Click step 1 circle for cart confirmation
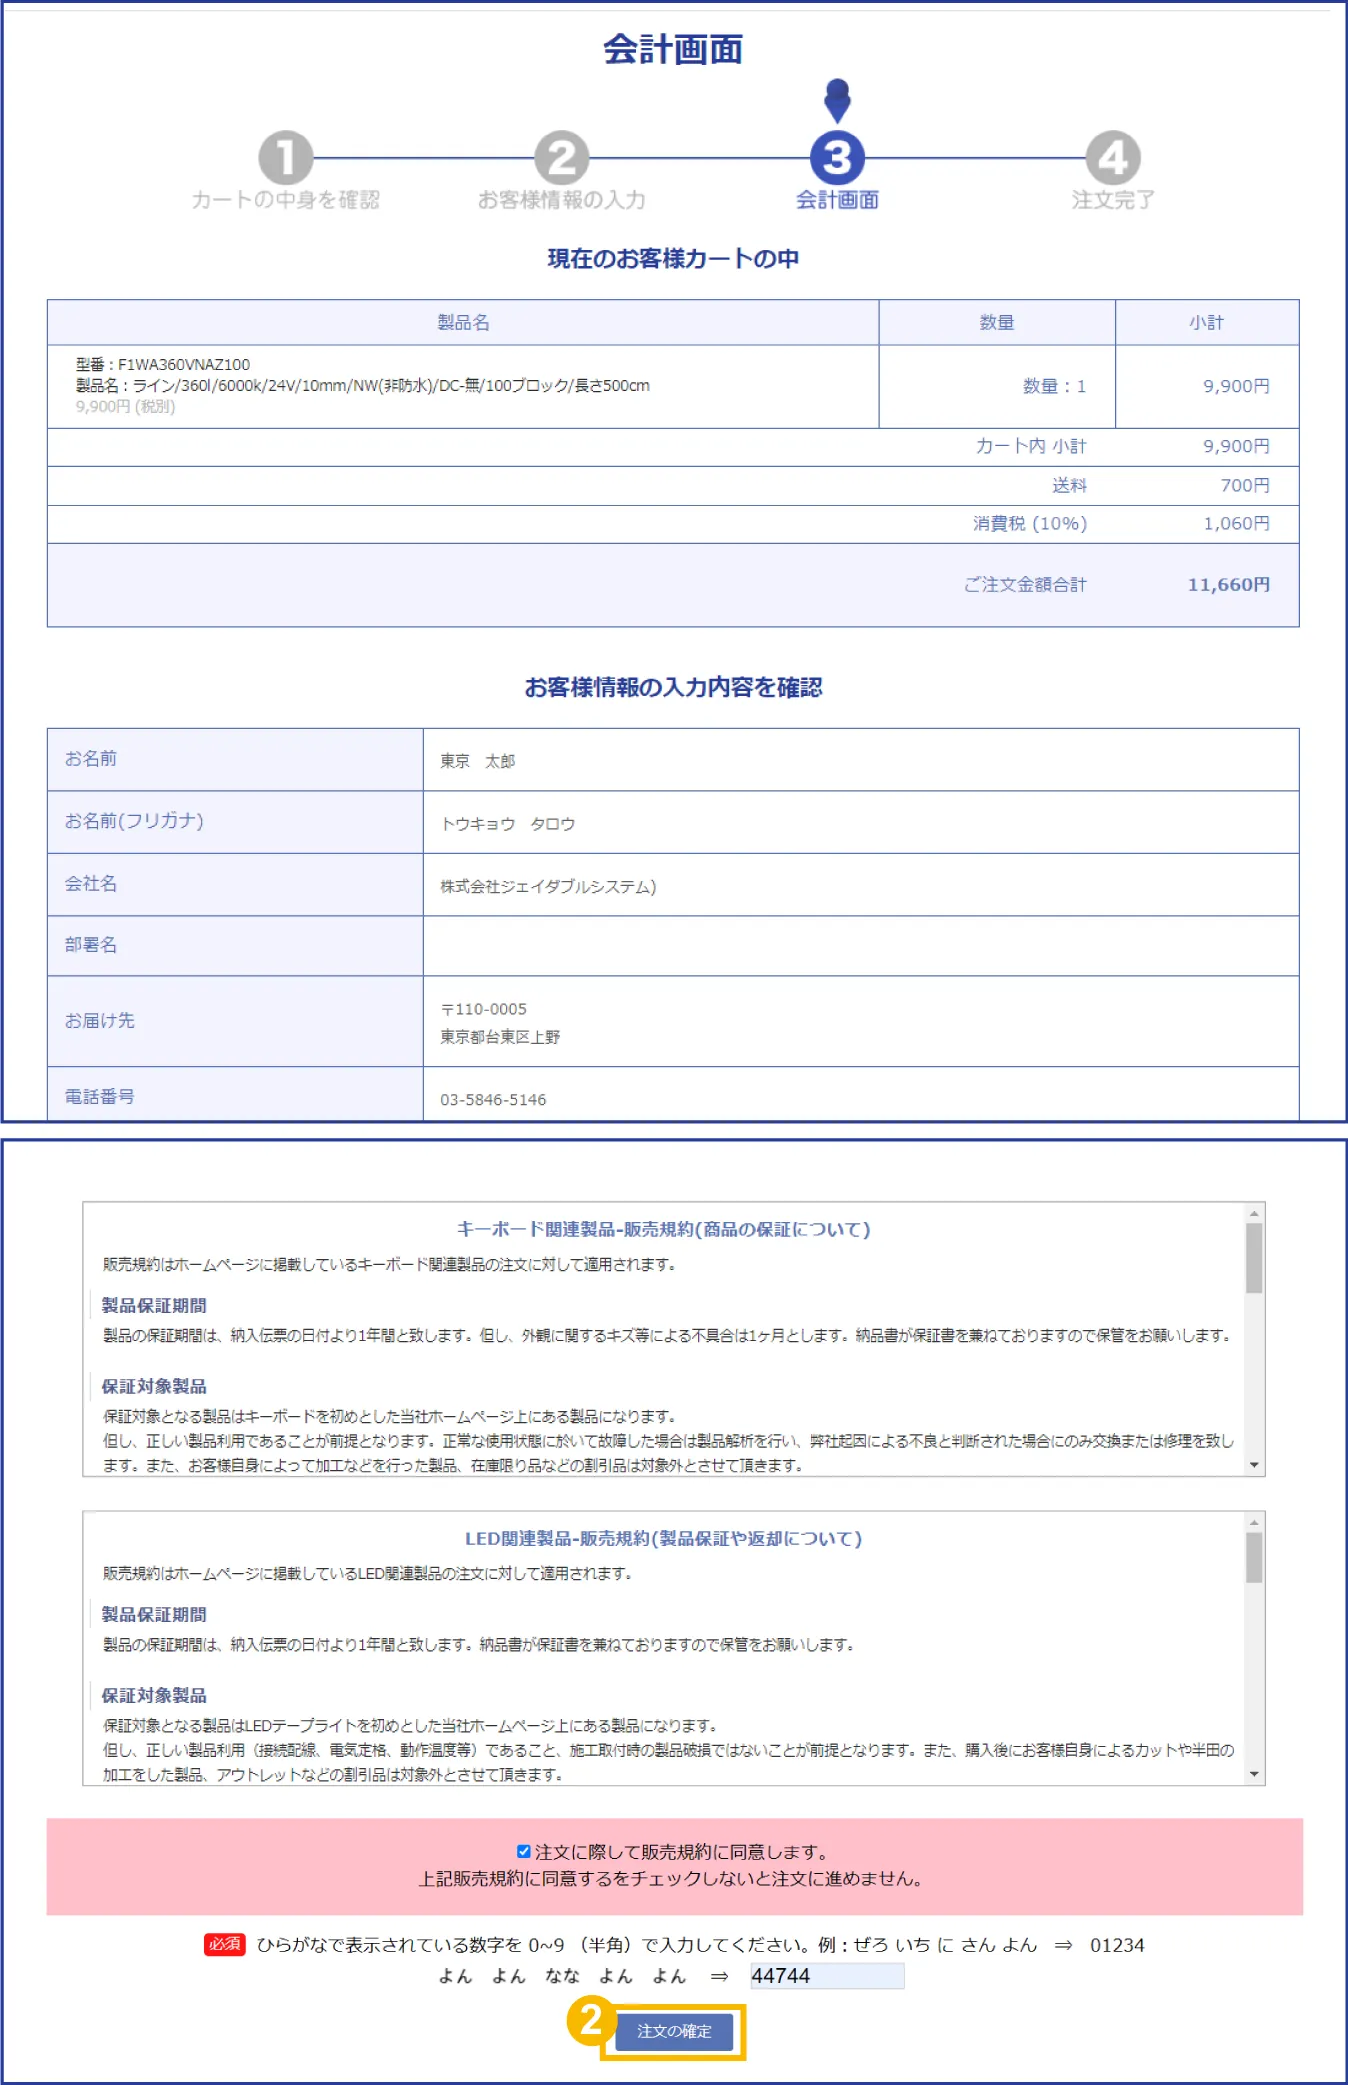Viewport: 1348px width, 2085px height. tap(285, 158)
